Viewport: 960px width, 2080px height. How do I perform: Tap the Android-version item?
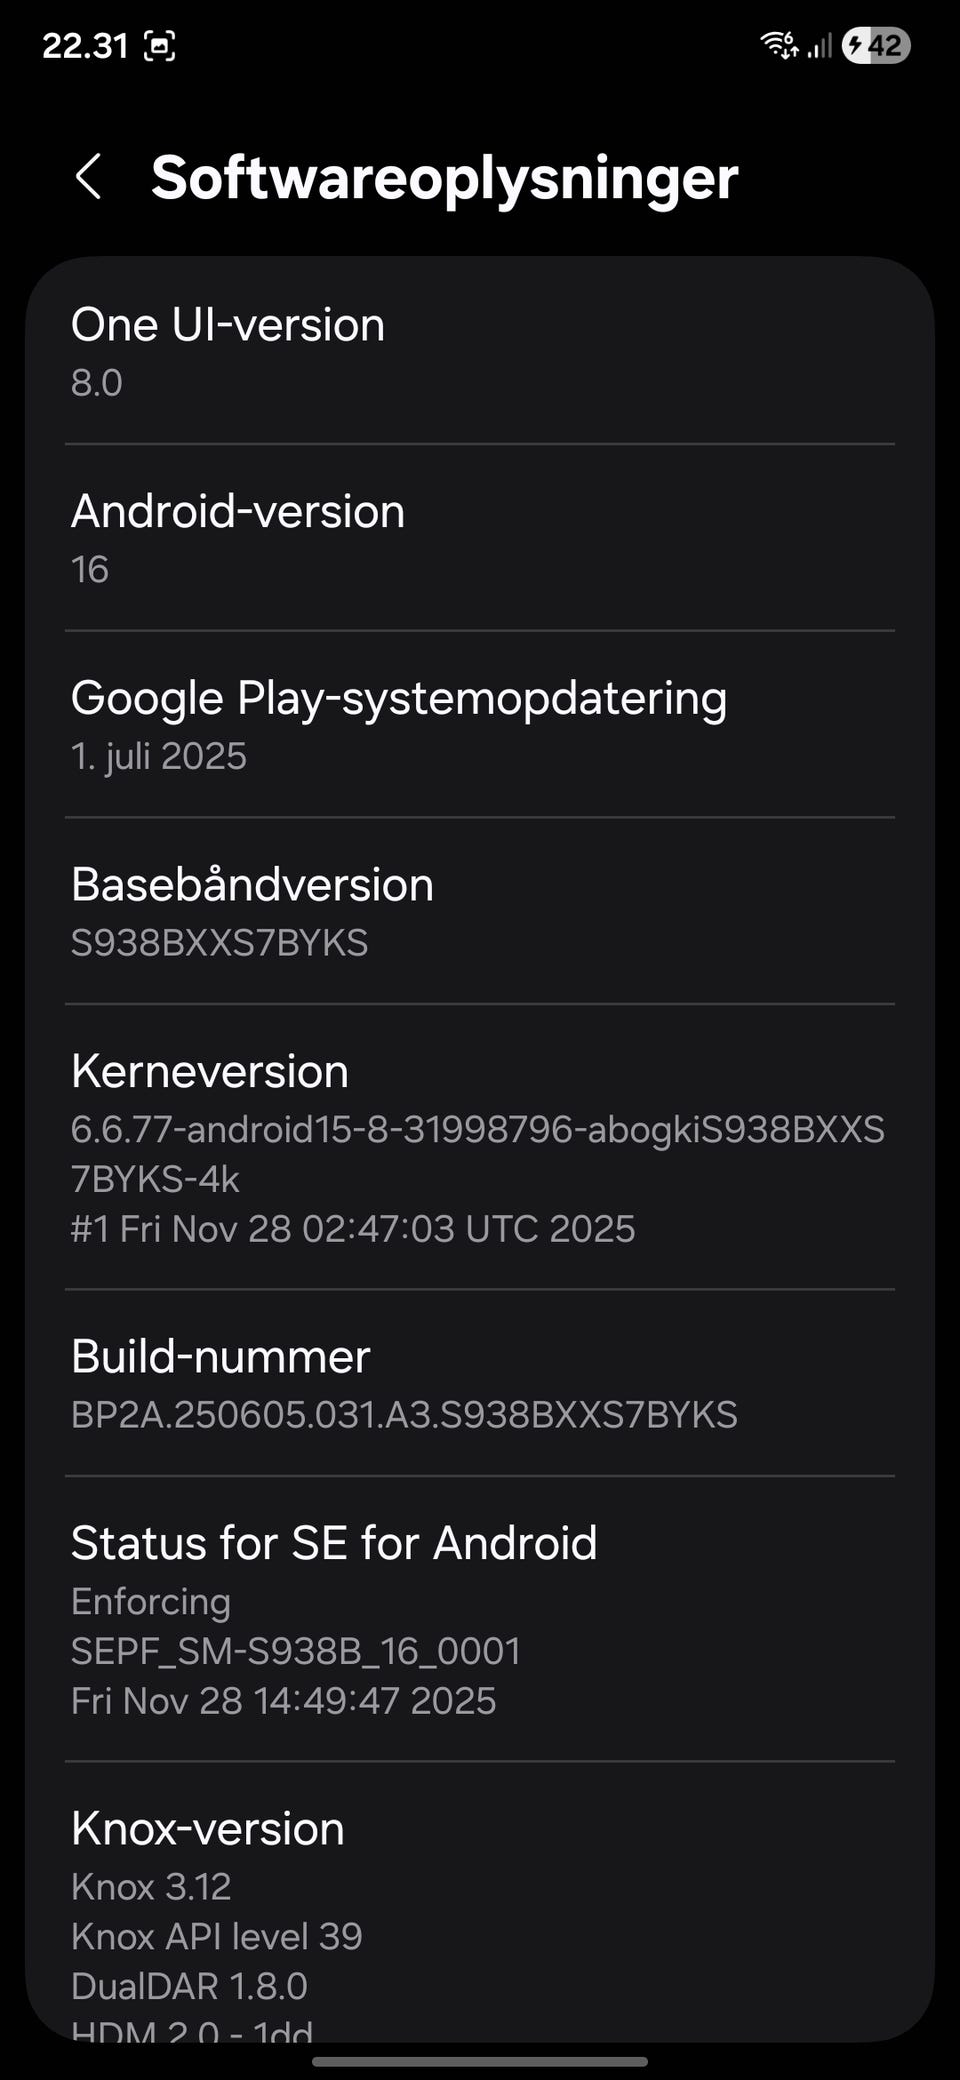click(480, 538)
